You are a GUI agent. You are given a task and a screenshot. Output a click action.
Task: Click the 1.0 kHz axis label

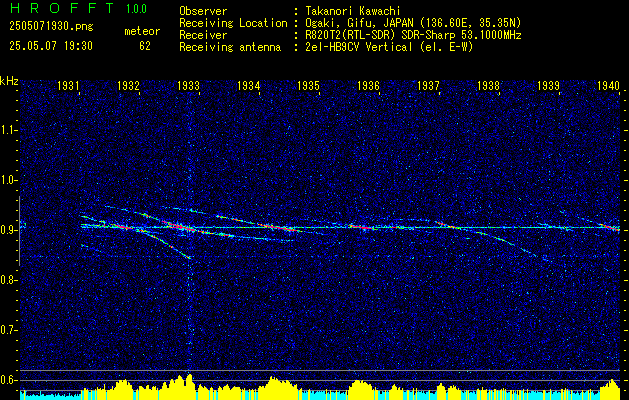[x=7, y=181]
